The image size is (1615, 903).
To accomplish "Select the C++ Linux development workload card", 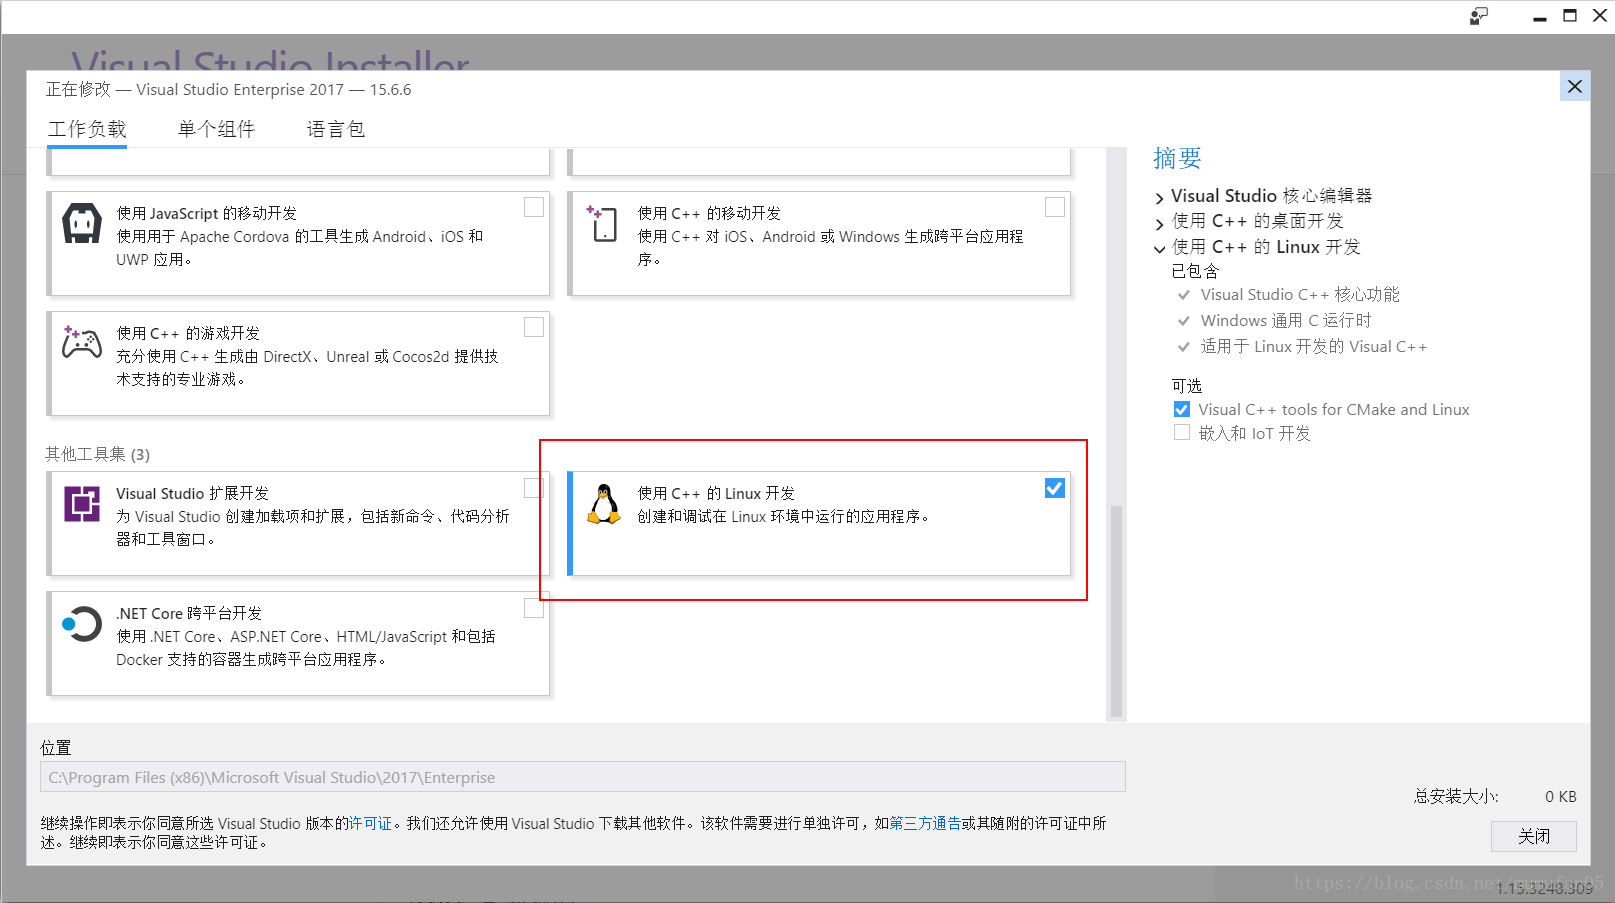I will 819,524.
